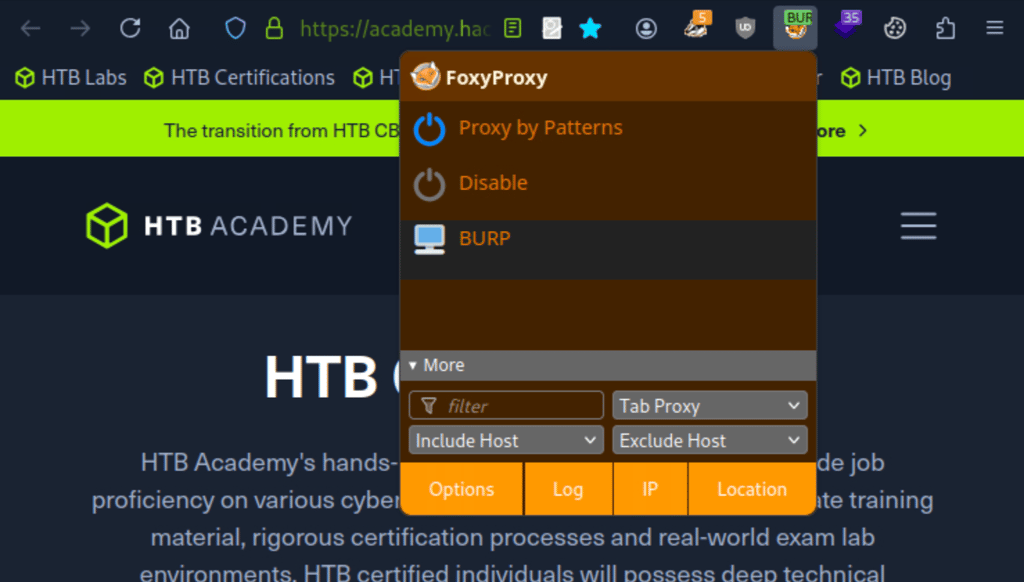Image resolution: width=1024 pixels, height=582 pixels.
Task: Go to the browser home page
Action: pos(179,29)
